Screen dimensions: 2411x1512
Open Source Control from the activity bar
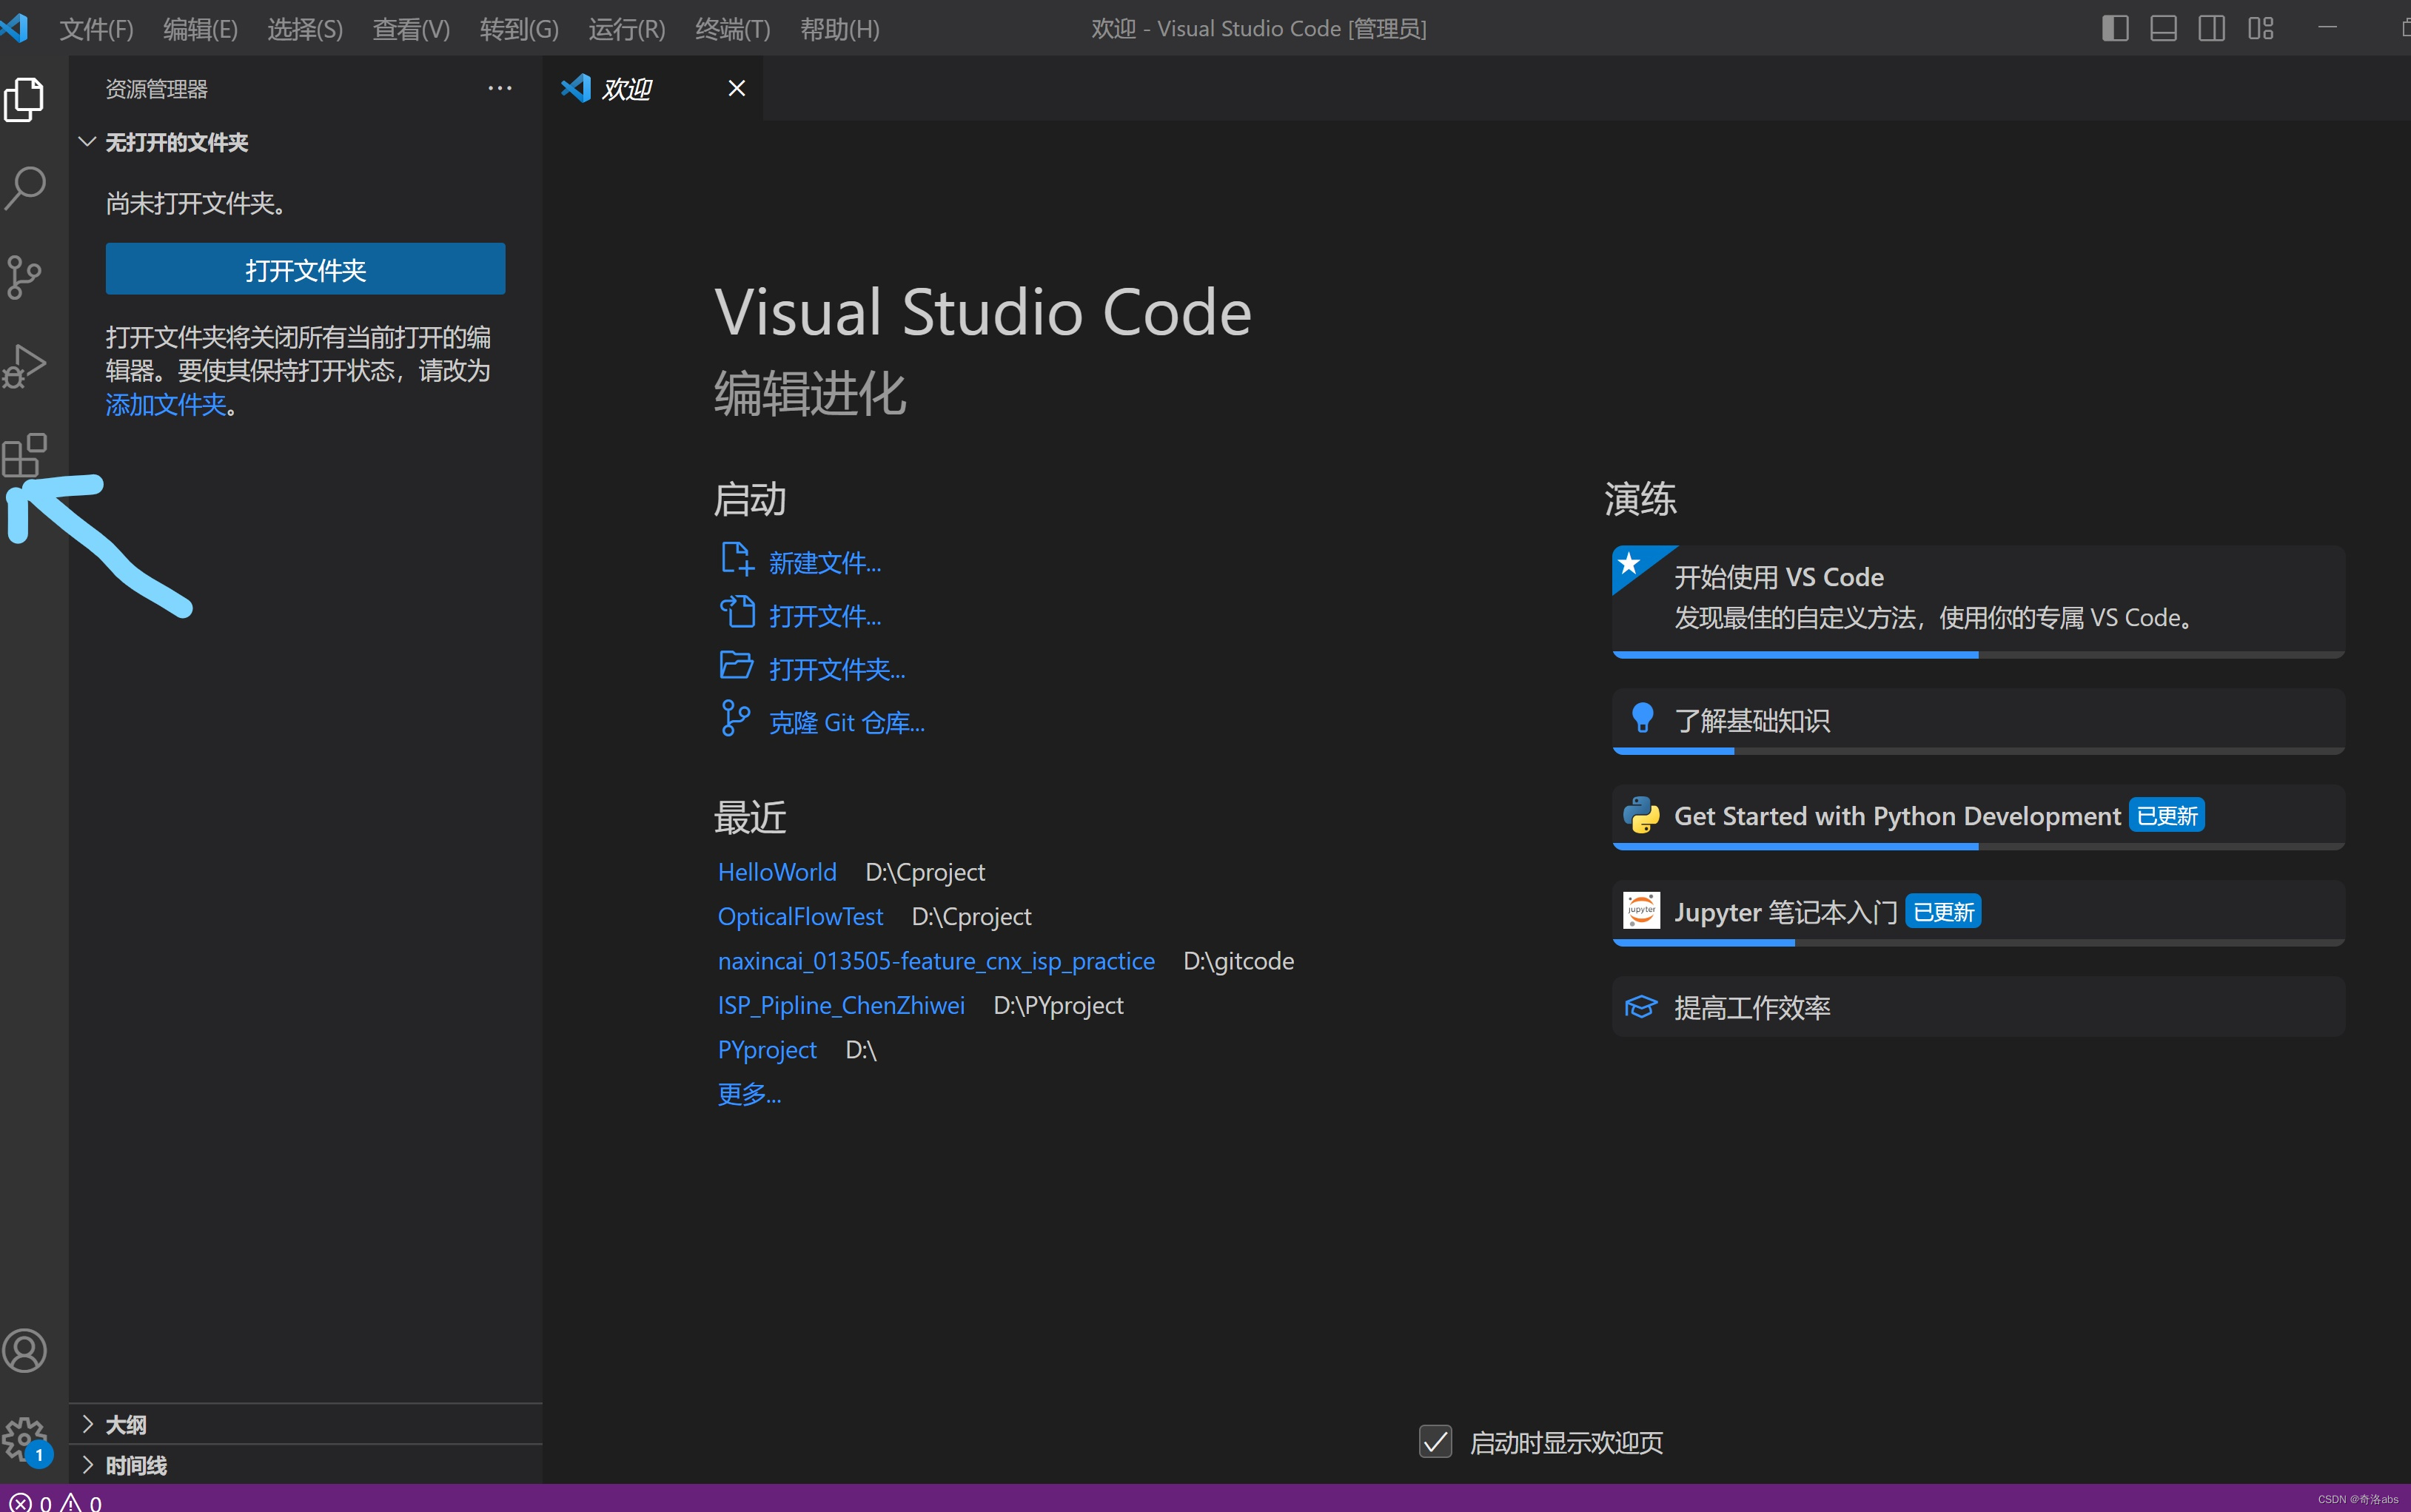click(x=25, y=277)
